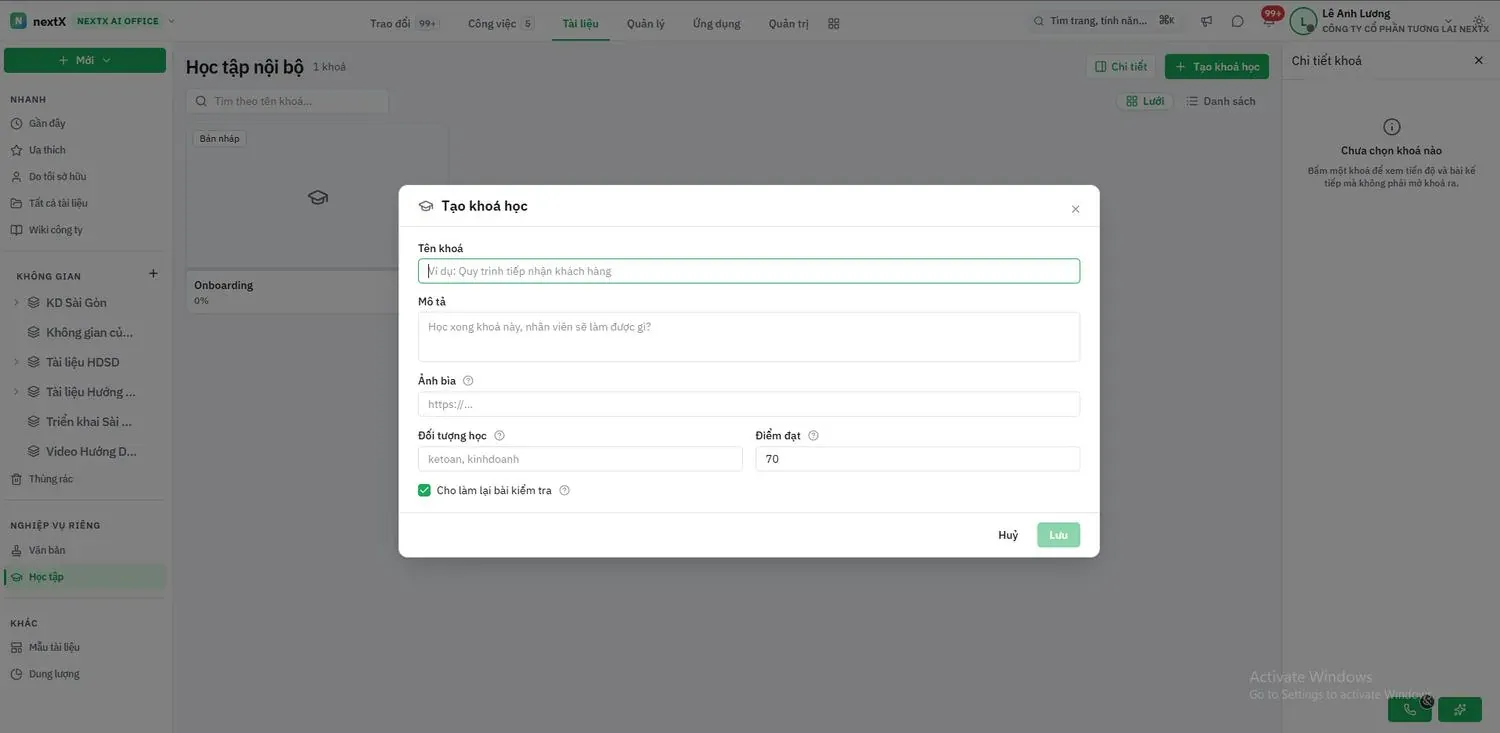Viewport: 1500px width, 733px height.
Task: Close the Chi tiết khoá panel
Action: [x=1479, y=61]
